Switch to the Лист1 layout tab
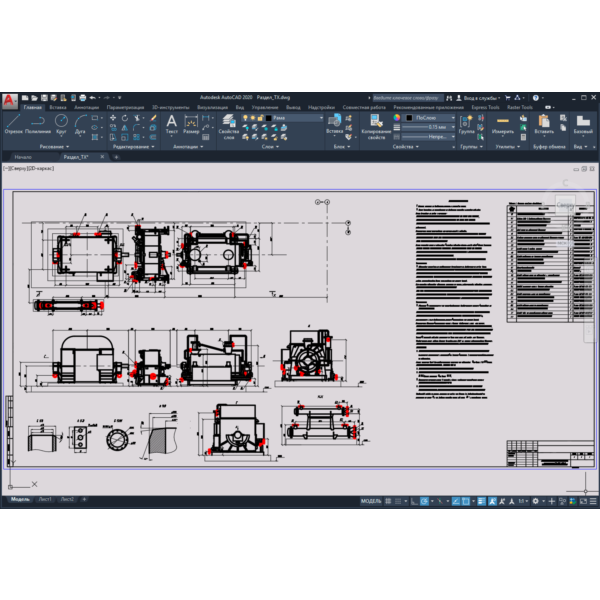Screen dimensions: 600x600 coord(45,499)
